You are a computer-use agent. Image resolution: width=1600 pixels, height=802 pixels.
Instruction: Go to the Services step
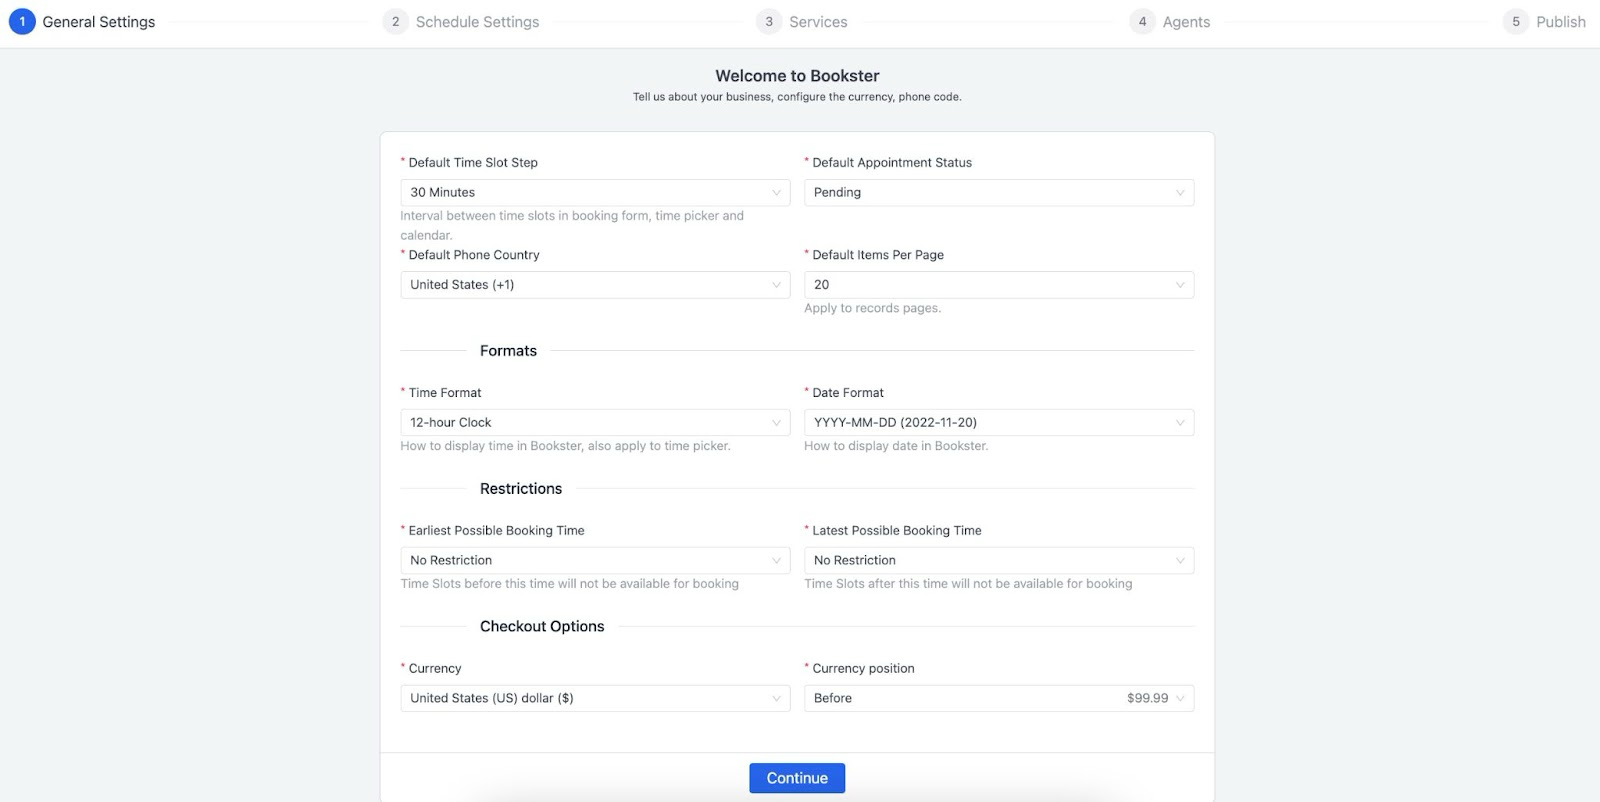802,21
